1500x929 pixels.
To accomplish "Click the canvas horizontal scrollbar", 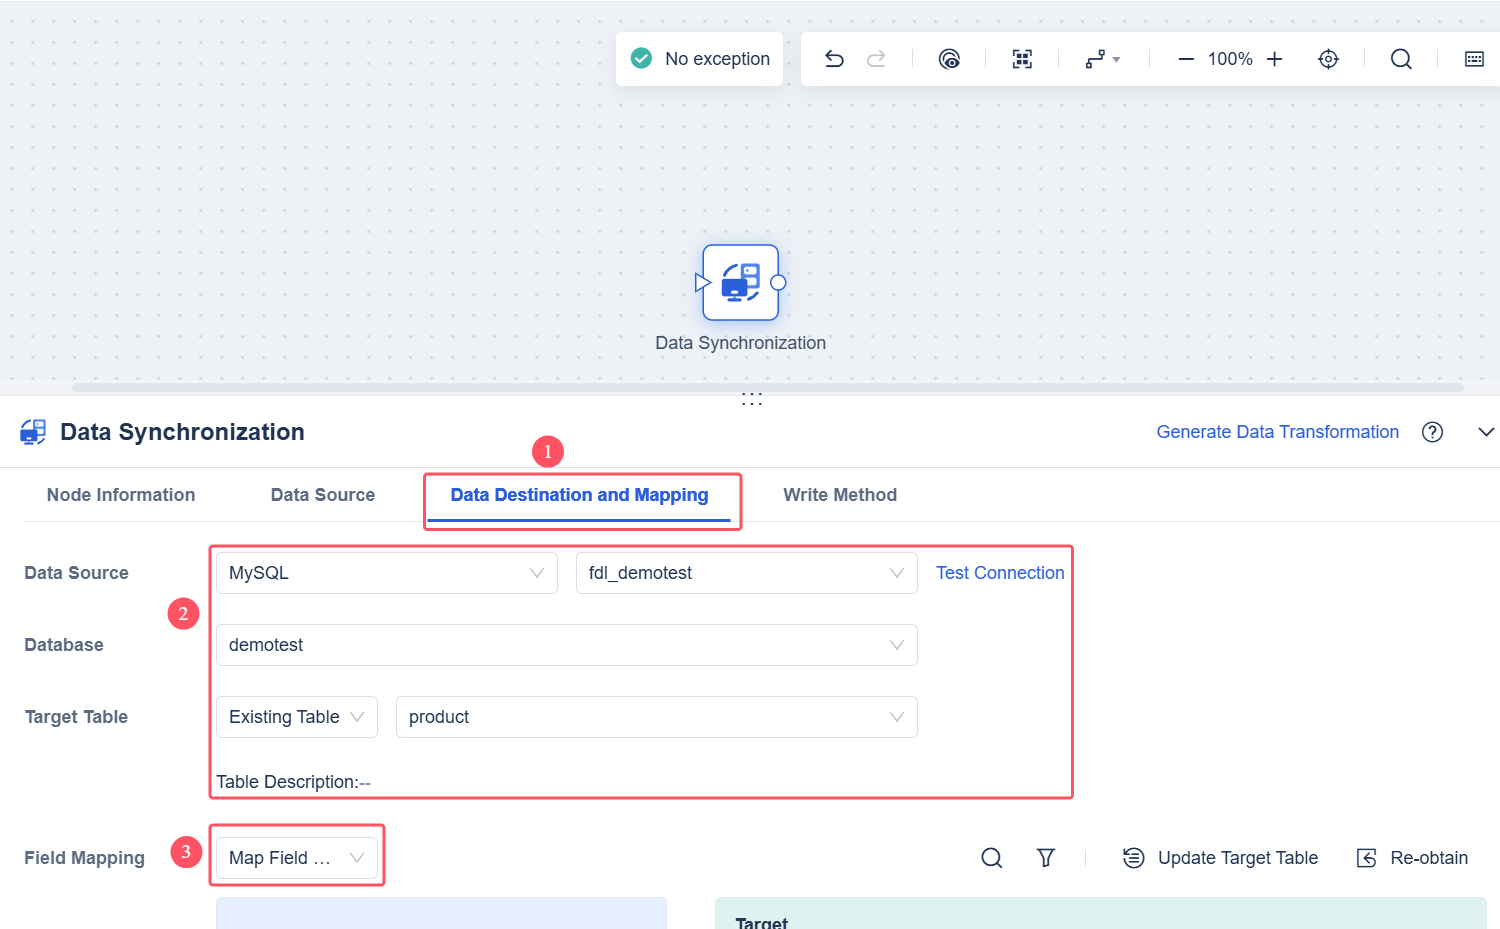I will [x=768, y=387].
